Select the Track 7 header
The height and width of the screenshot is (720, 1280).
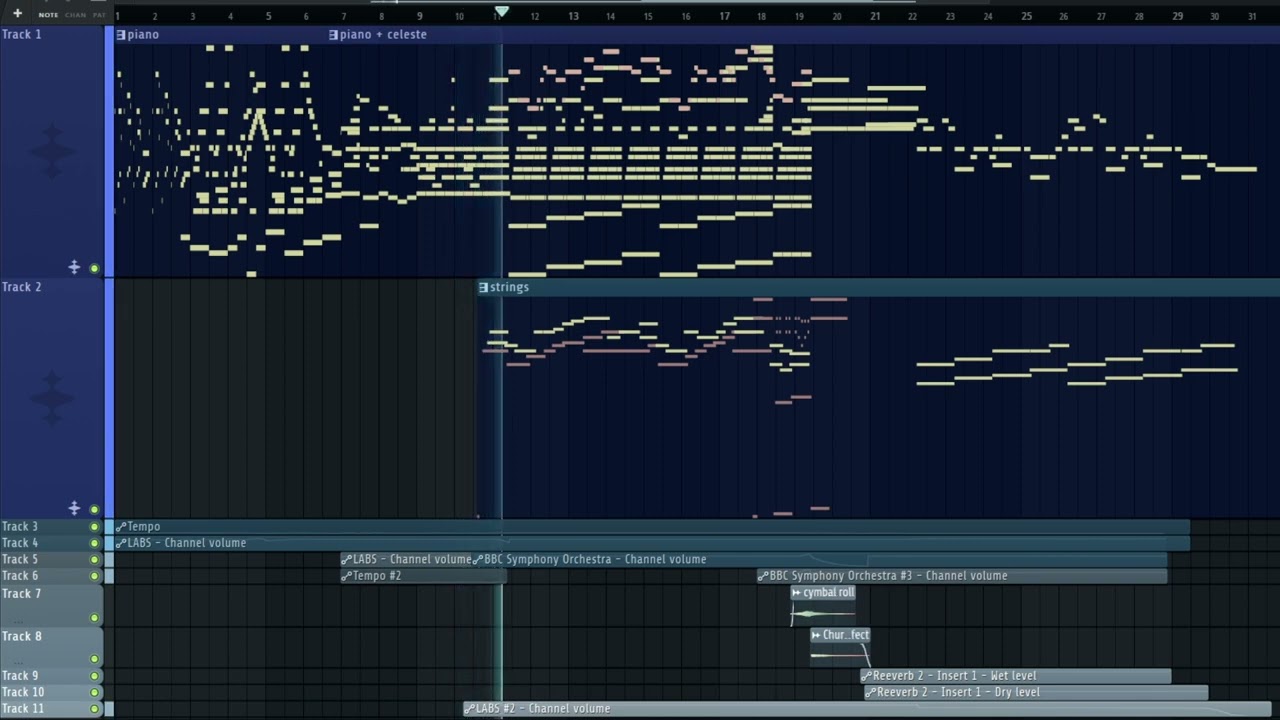tap(52, 605)
